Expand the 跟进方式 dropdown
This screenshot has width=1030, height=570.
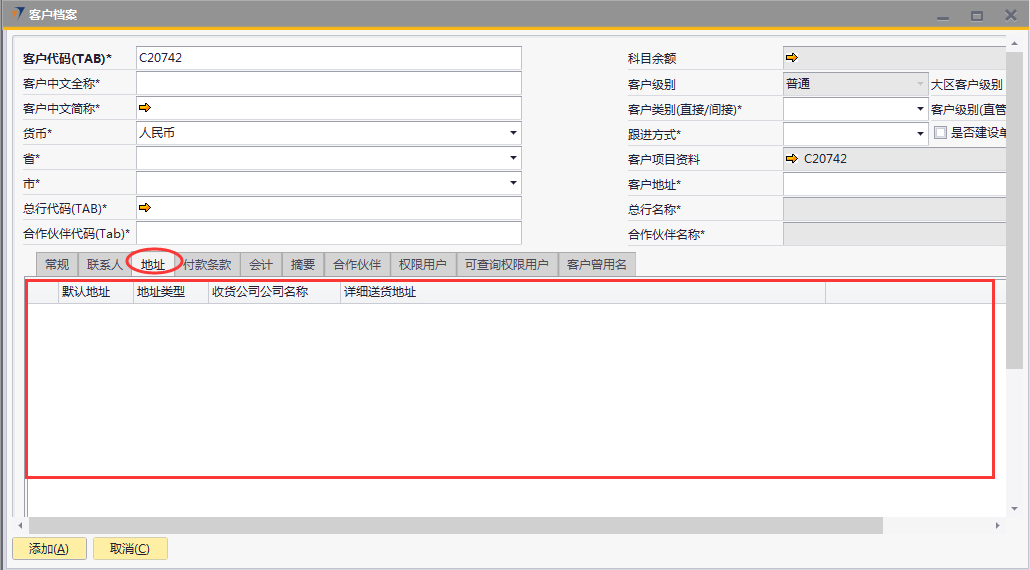pyautogui.click(x=920, y=133)
